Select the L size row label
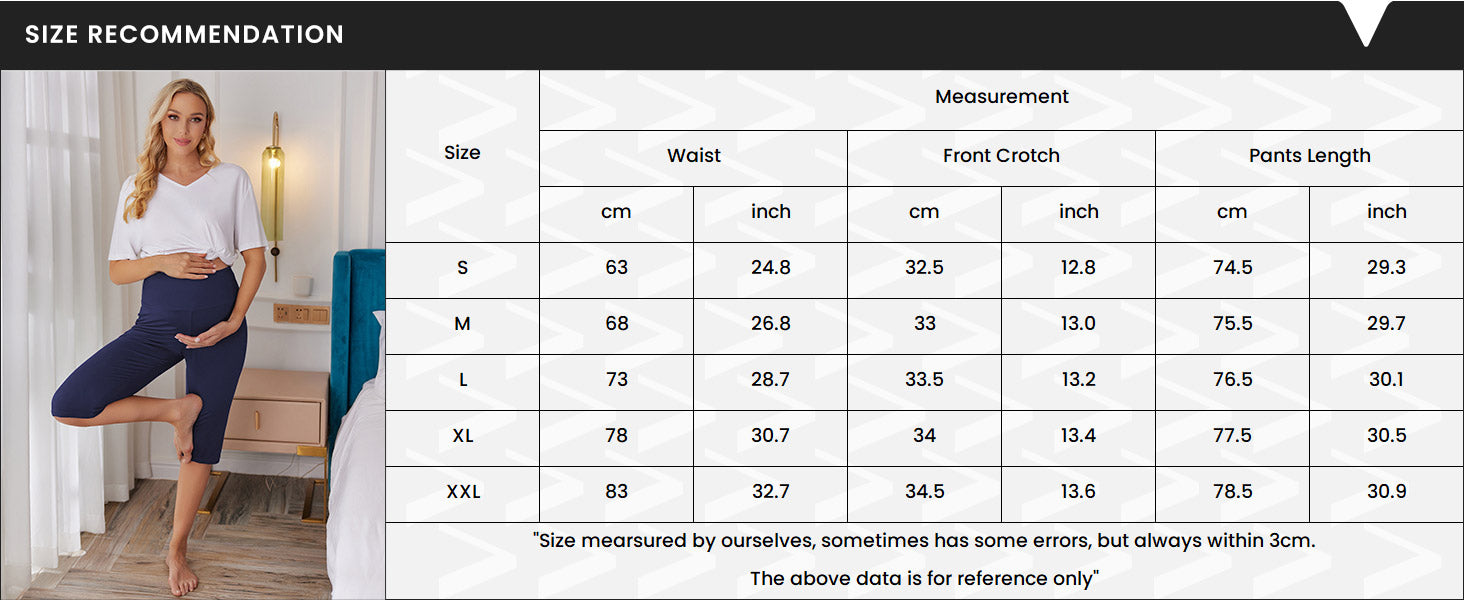The height and width of the screenshot is (600, 1464). click(x=462, y=380)
